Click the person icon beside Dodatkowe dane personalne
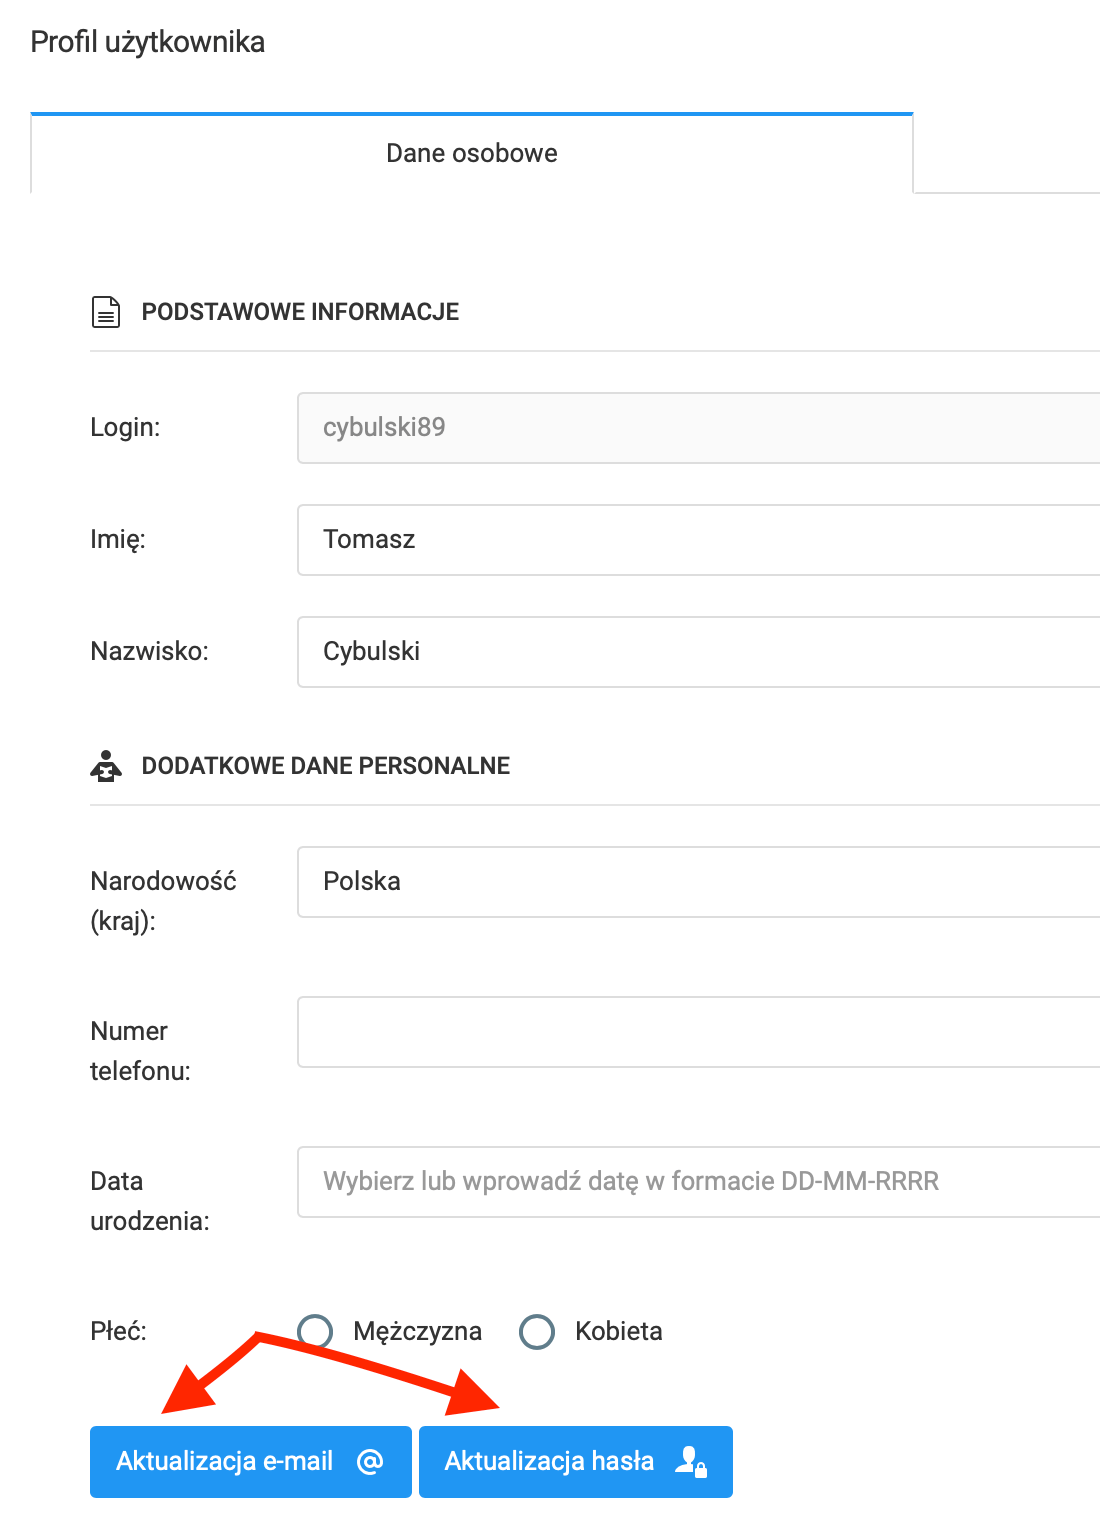The image size is (1100, 1534). [106, 766]
